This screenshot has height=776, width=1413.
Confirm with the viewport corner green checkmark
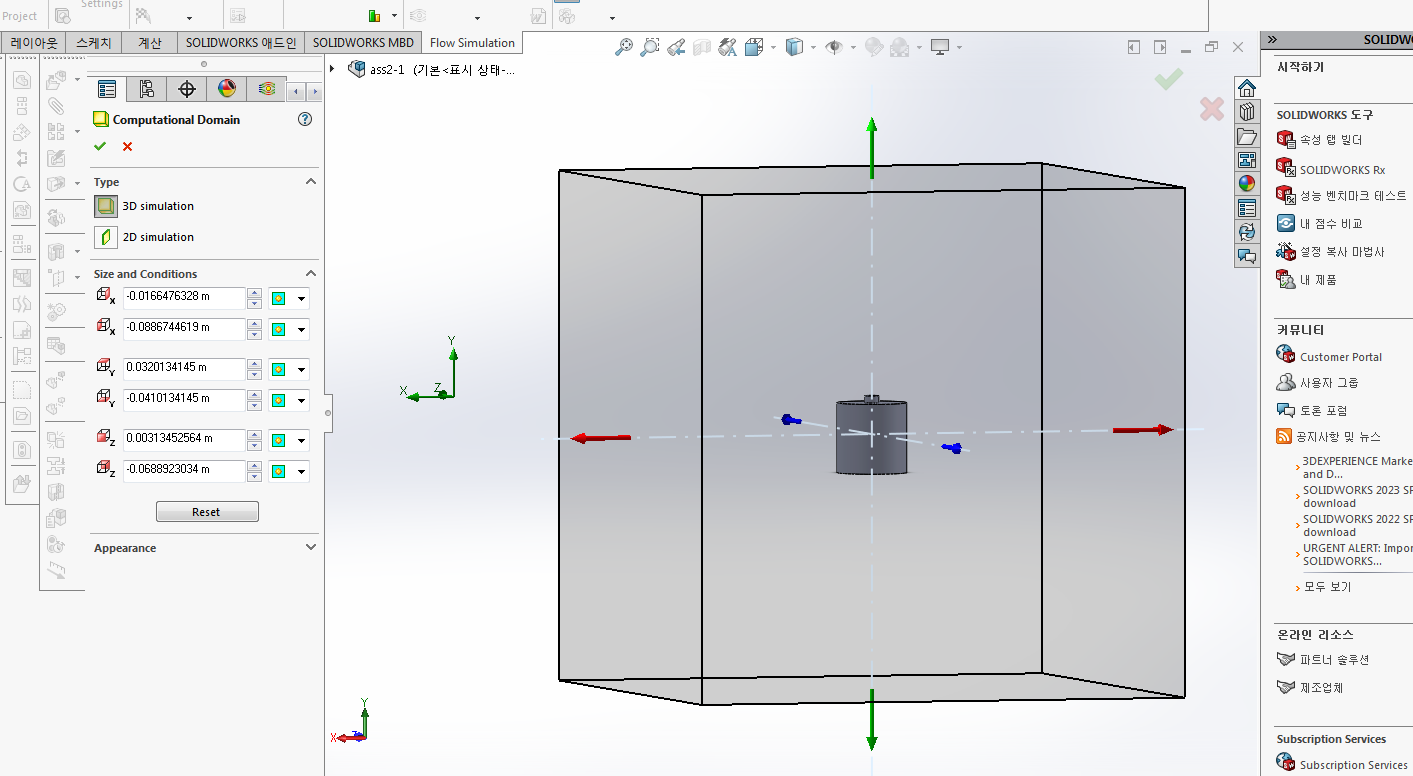[1168, 79]
